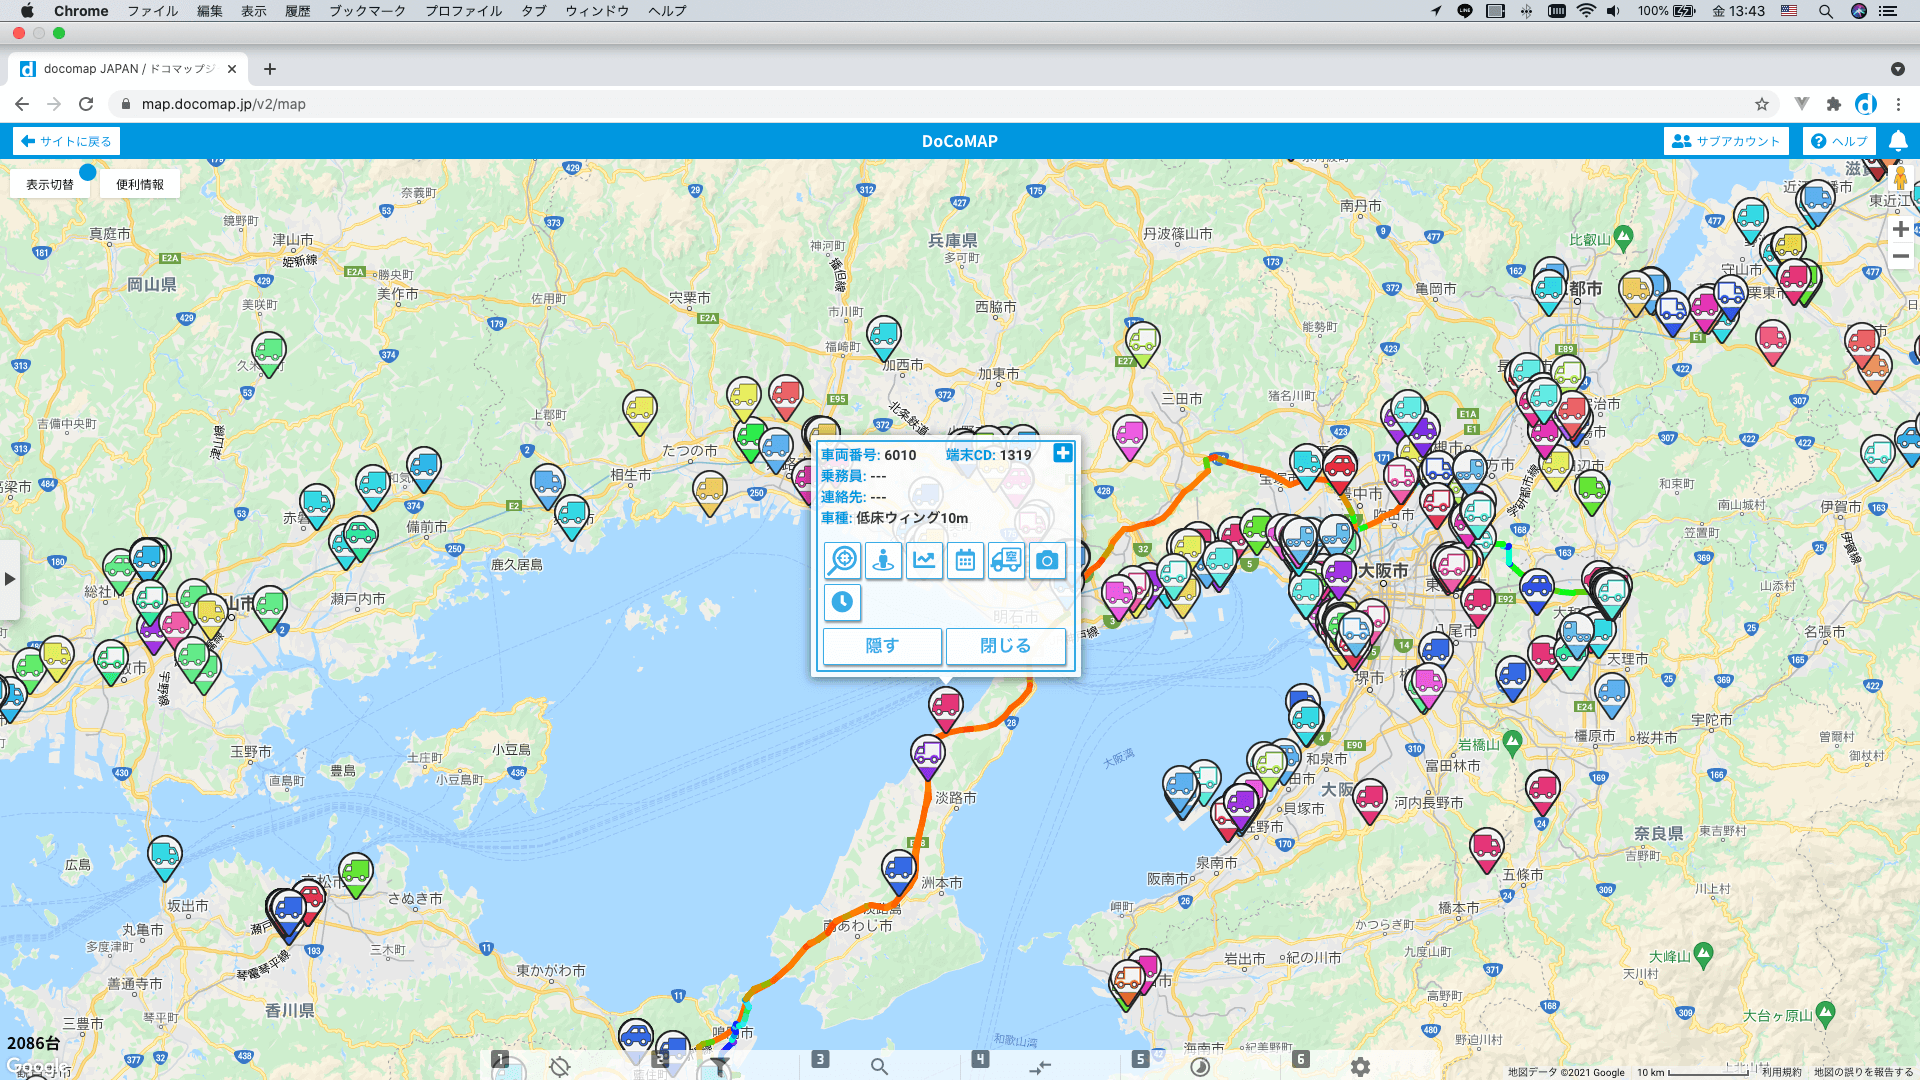Open the trend graph icon in popup
Image resolution: width=1920 pixels, height=1080 pixels.
(924, 560)
